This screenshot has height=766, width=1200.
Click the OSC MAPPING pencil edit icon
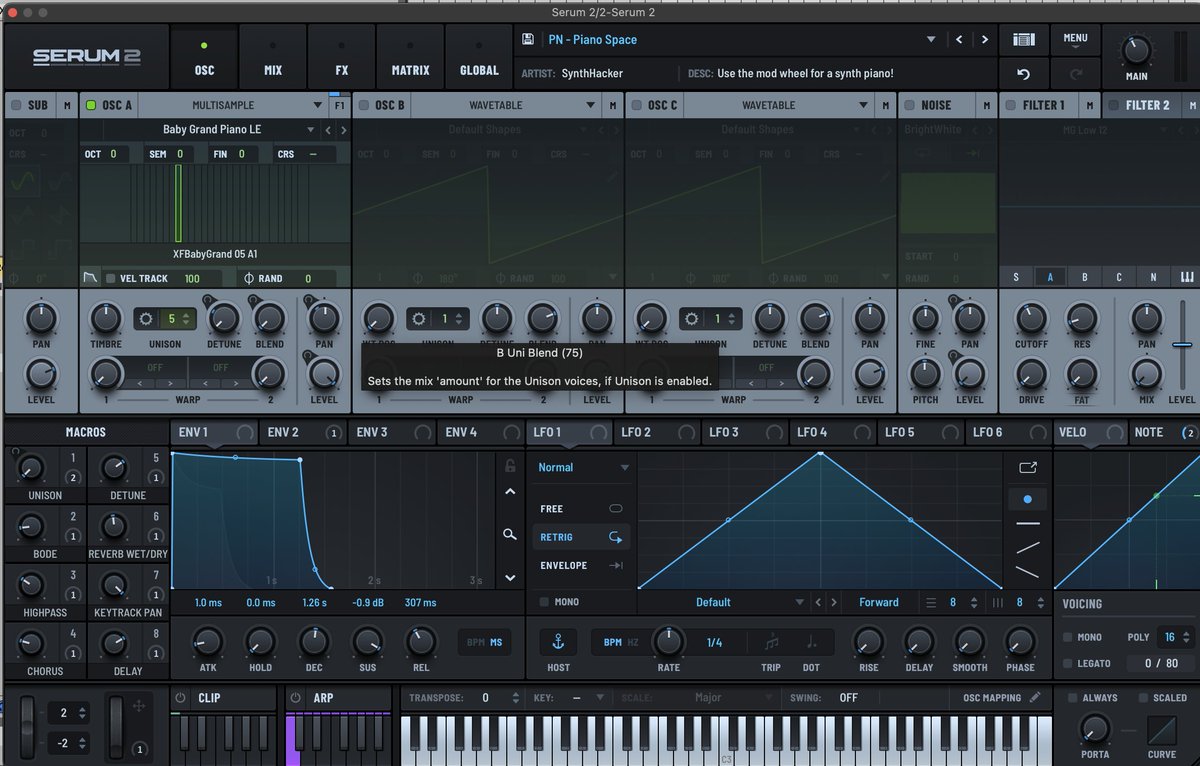[x=1035, y=697]
